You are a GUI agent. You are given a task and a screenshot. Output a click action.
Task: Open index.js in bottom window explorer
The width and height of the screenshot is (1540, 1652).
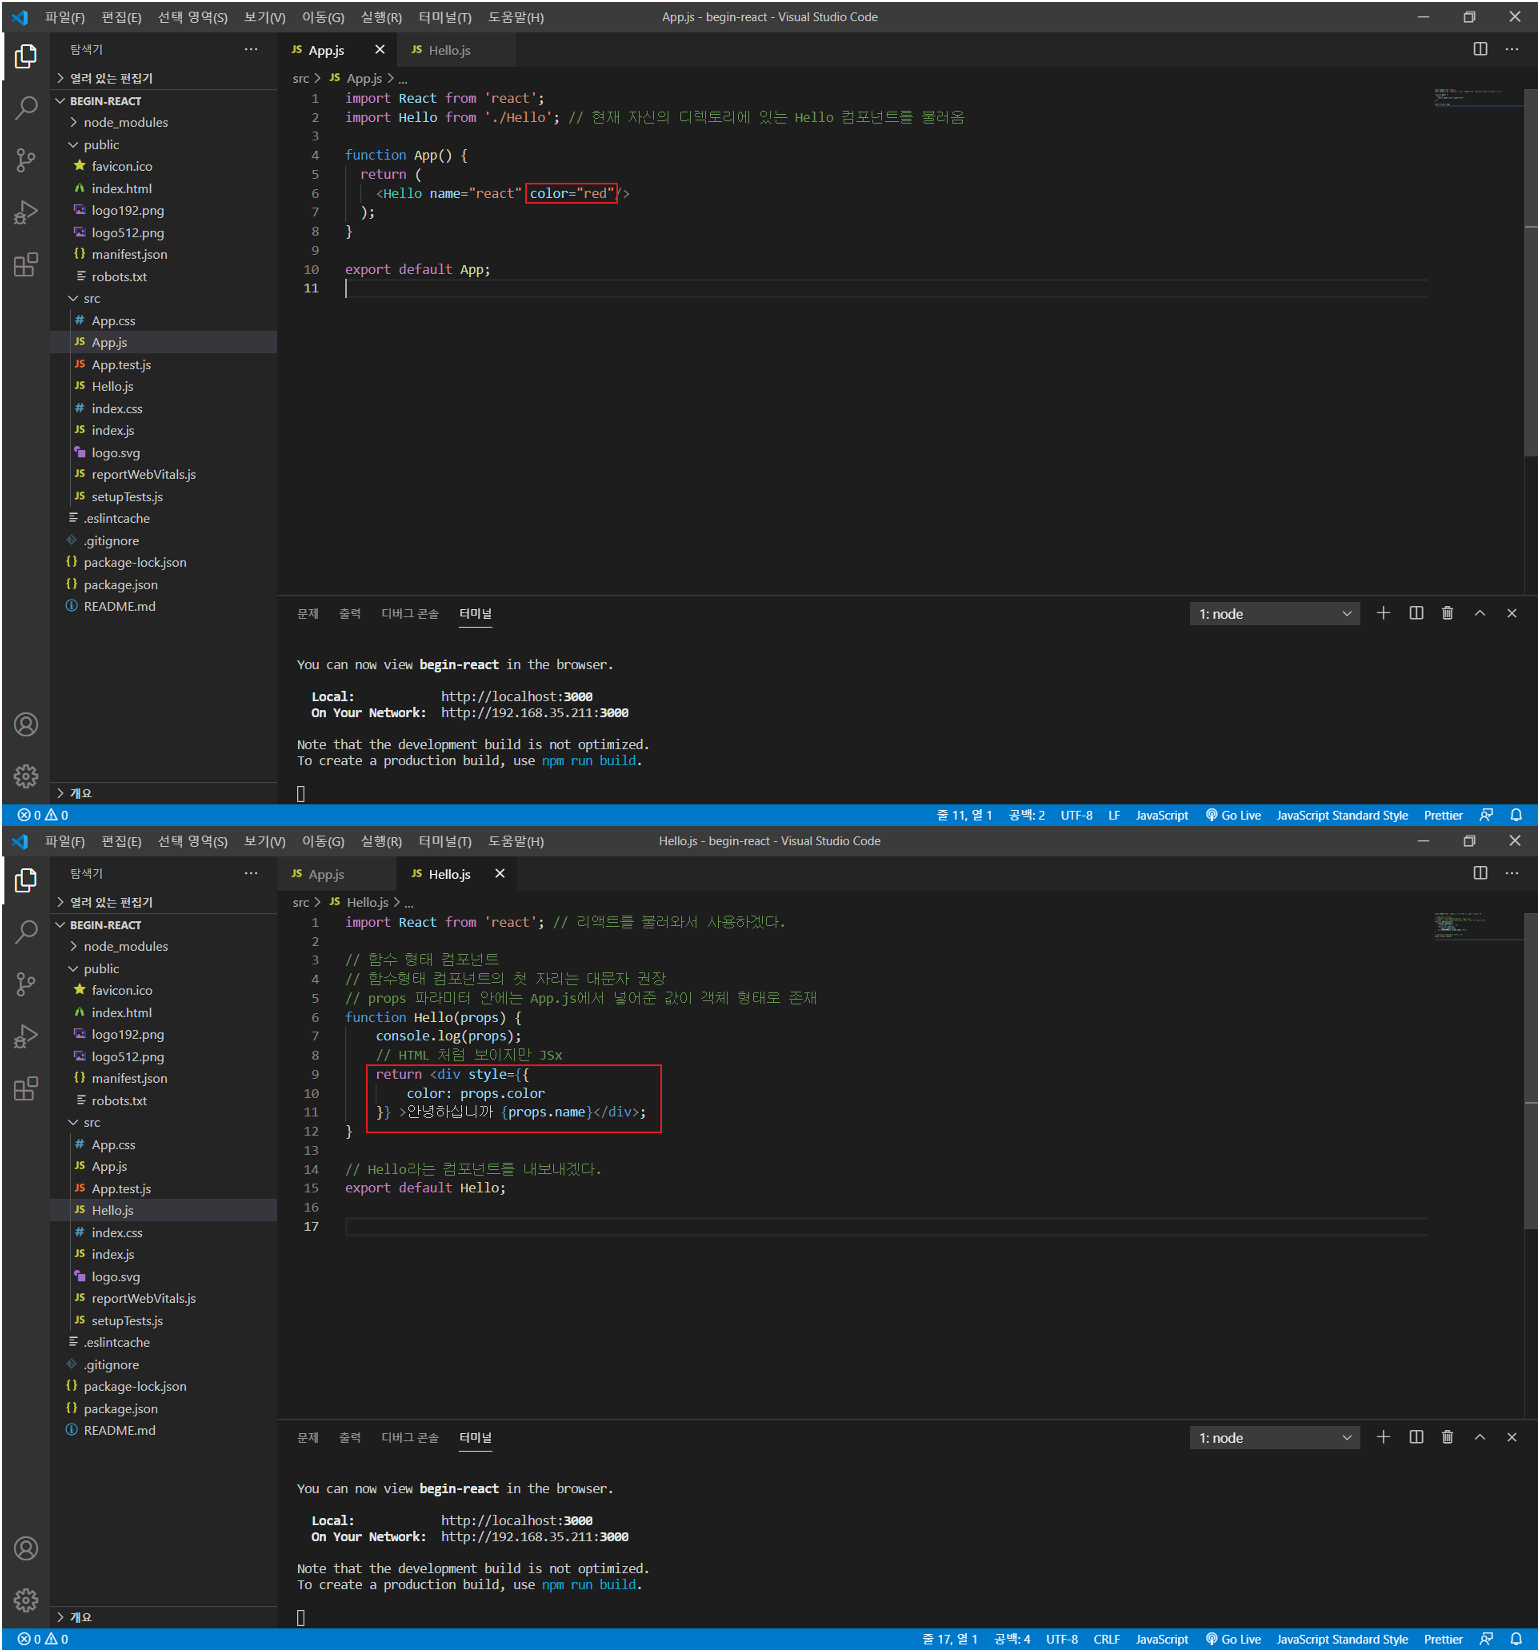coord(165,1254)
